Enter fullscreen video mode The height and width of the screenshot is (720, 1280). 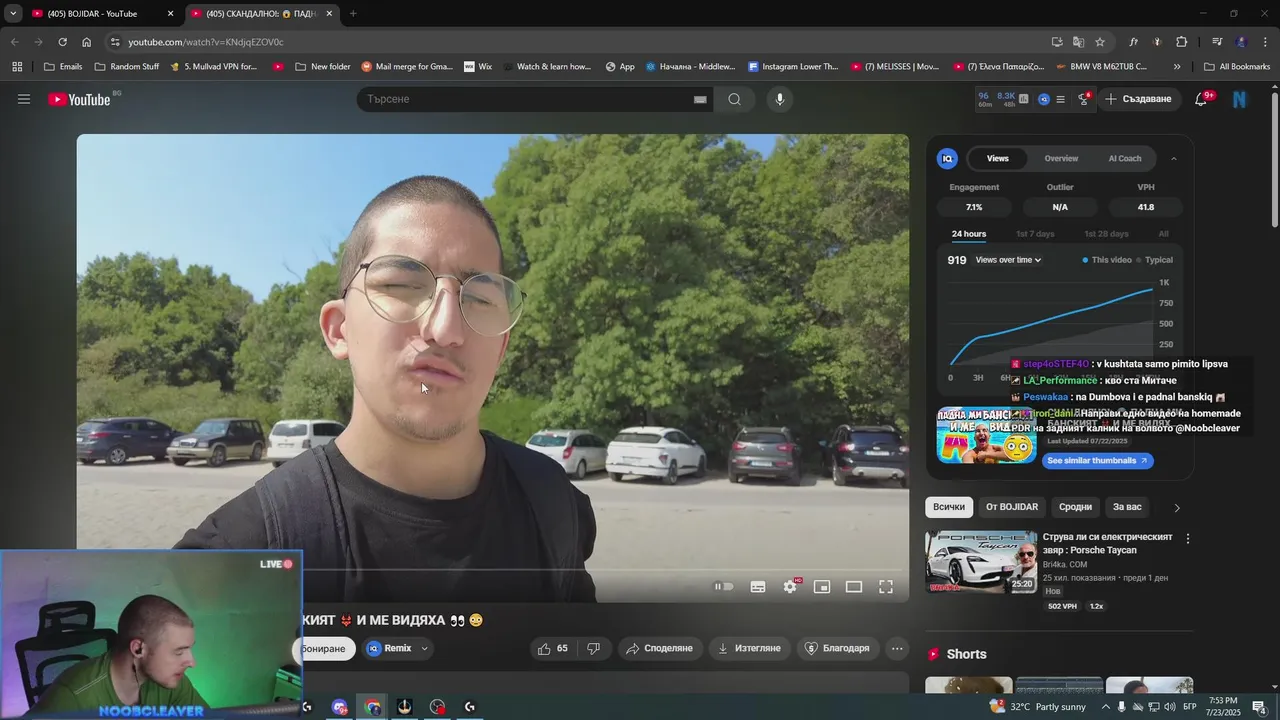(x=886, y=587)
